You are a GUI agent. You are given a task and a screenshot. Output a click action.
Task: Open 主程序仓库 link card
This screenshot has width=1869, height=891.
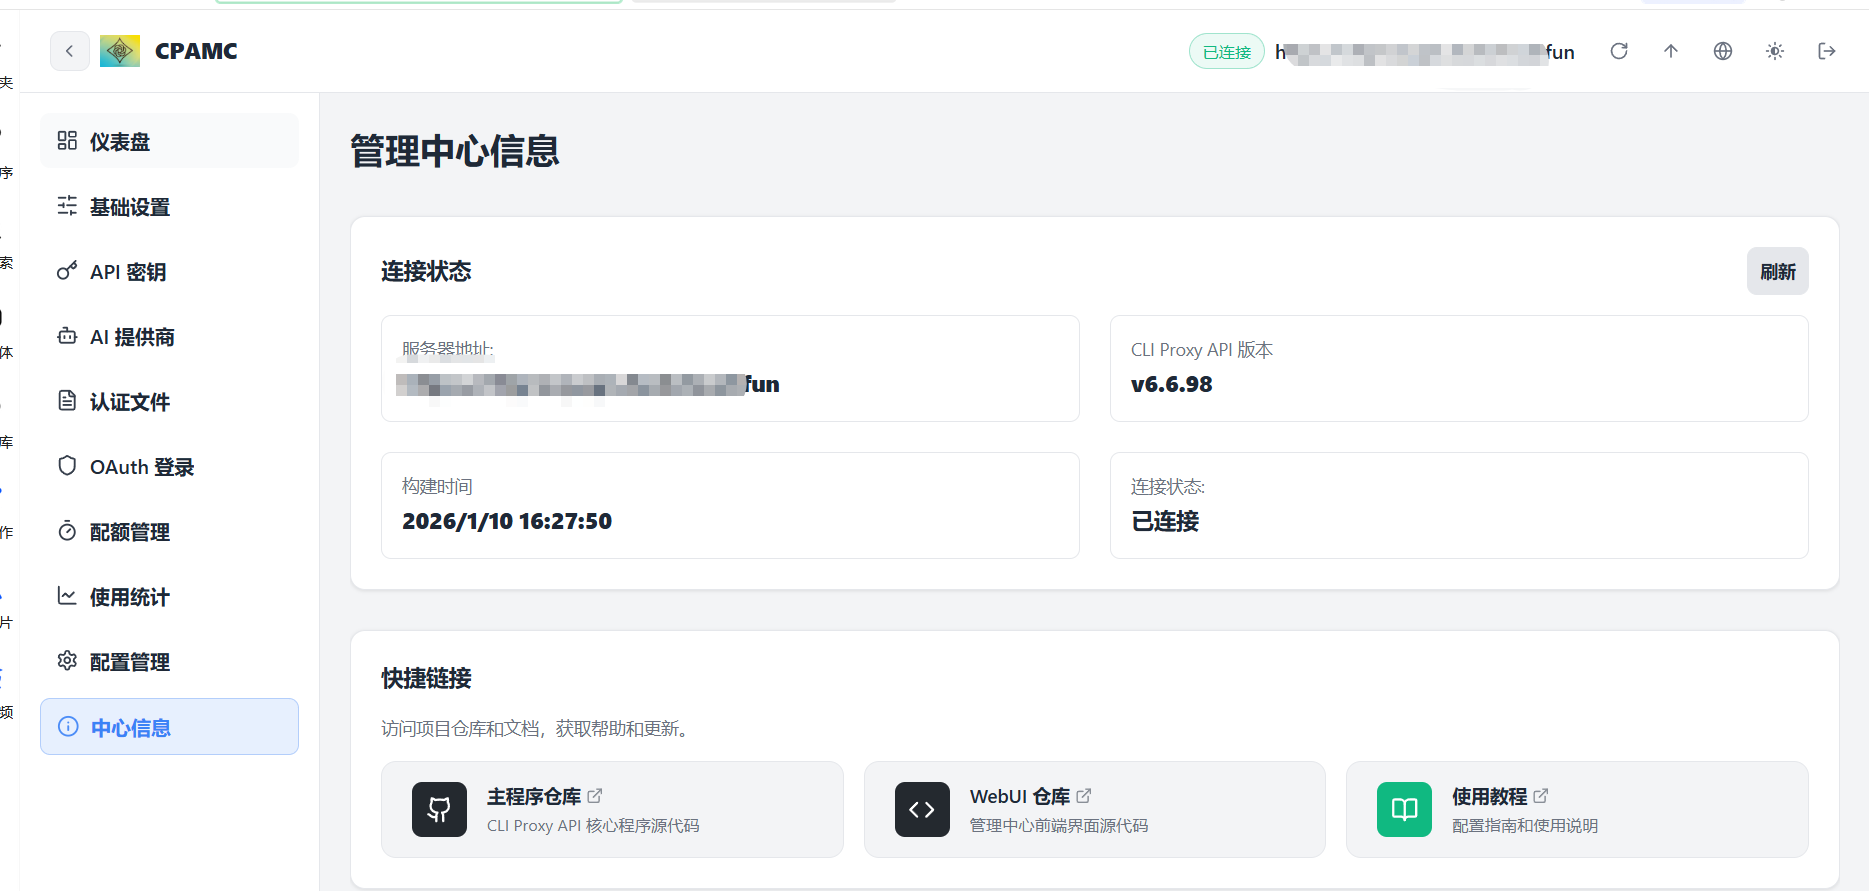[x=612, y=809]
